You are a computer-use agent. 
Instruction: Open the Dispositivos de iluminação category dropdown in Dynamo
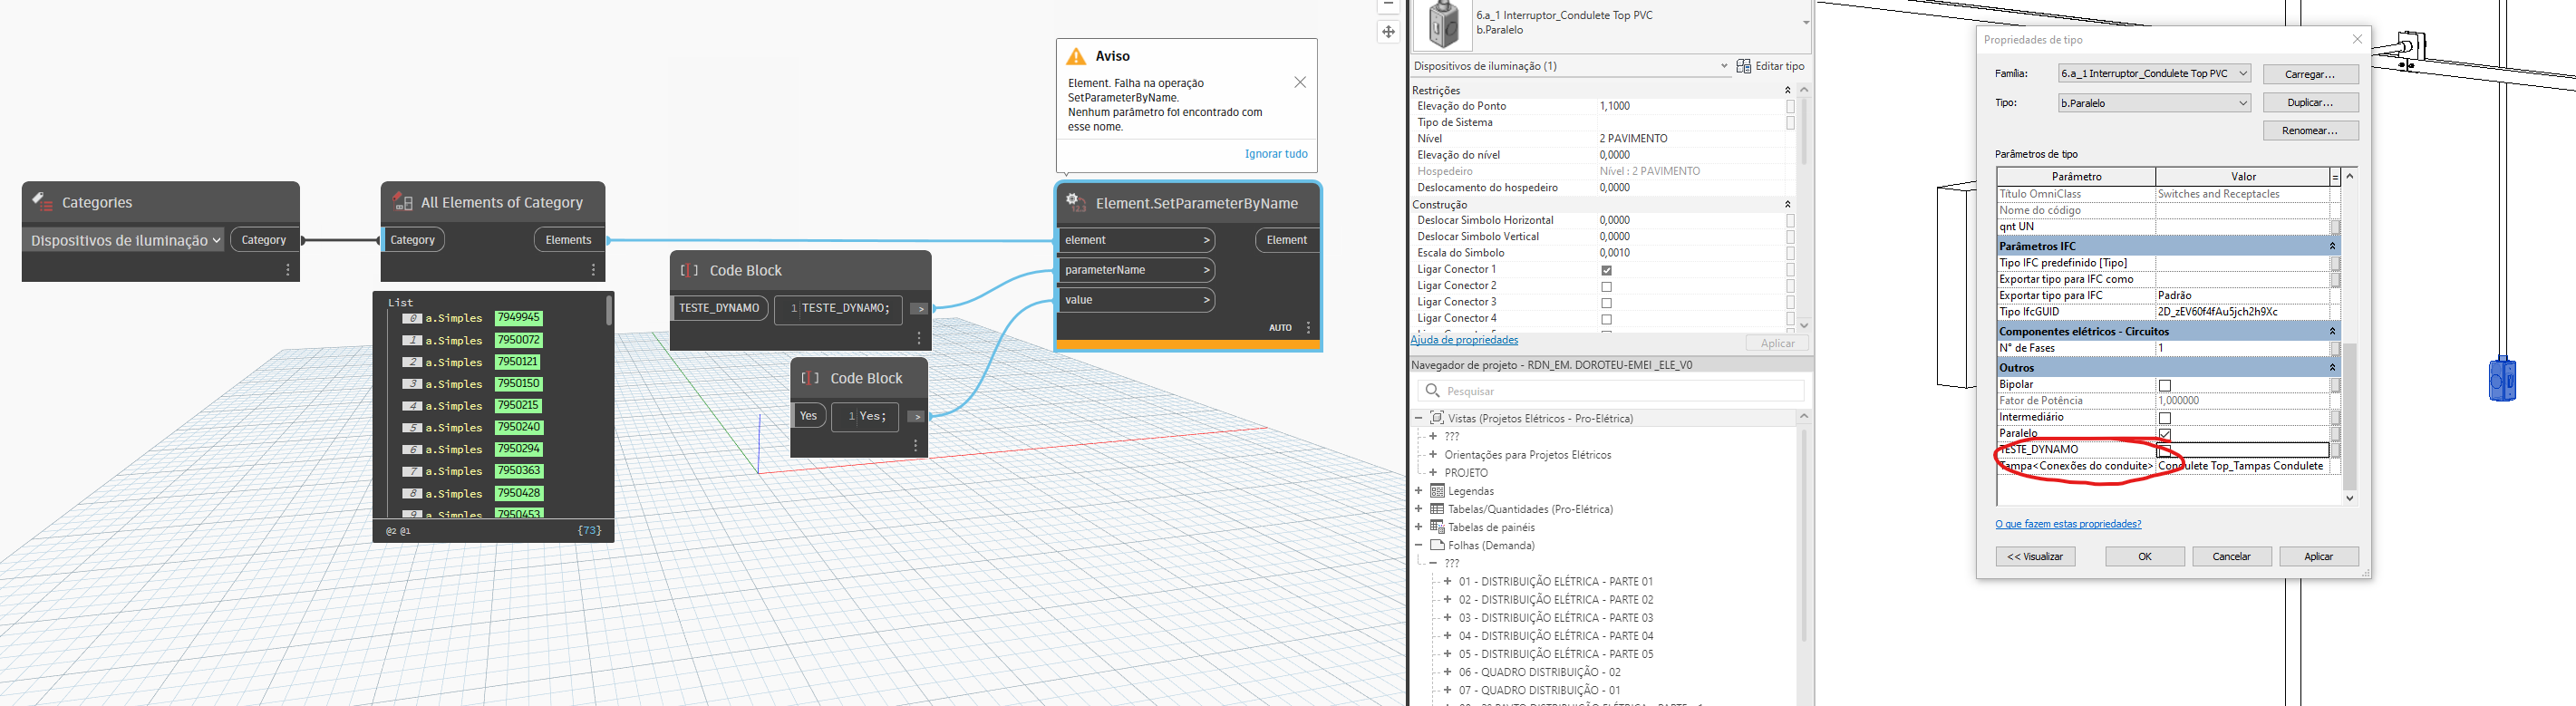pos(124,240)
